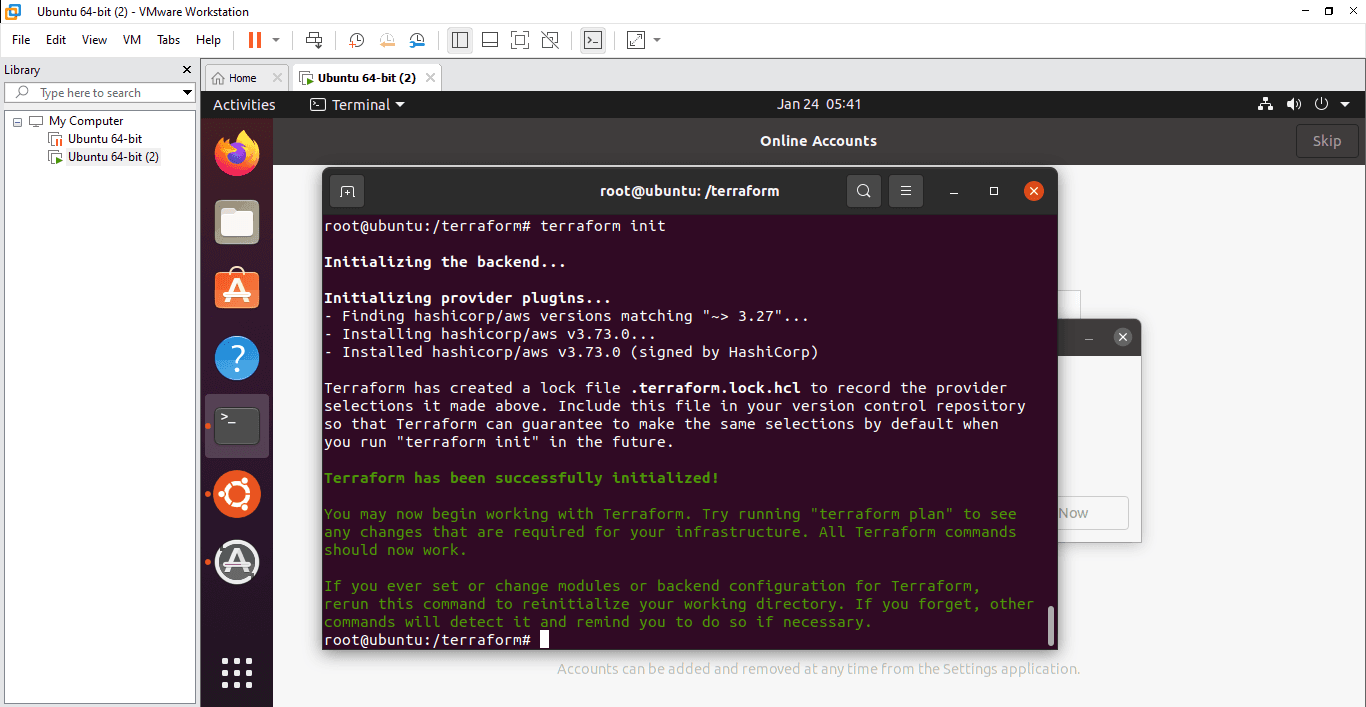
Task: Open Ubuntu Software from the dock
Action: click(x=237, y=290)
